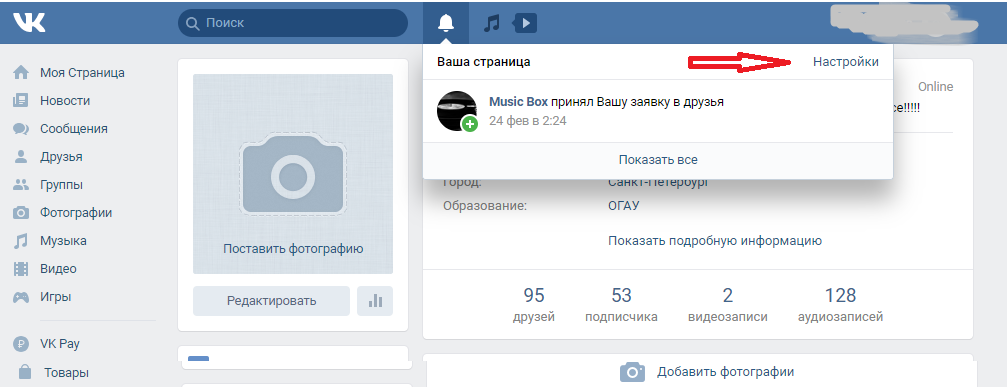Open Фотографии from the left menu
This screenshot has height=387, width=1007.
click(x=76, y=212)
